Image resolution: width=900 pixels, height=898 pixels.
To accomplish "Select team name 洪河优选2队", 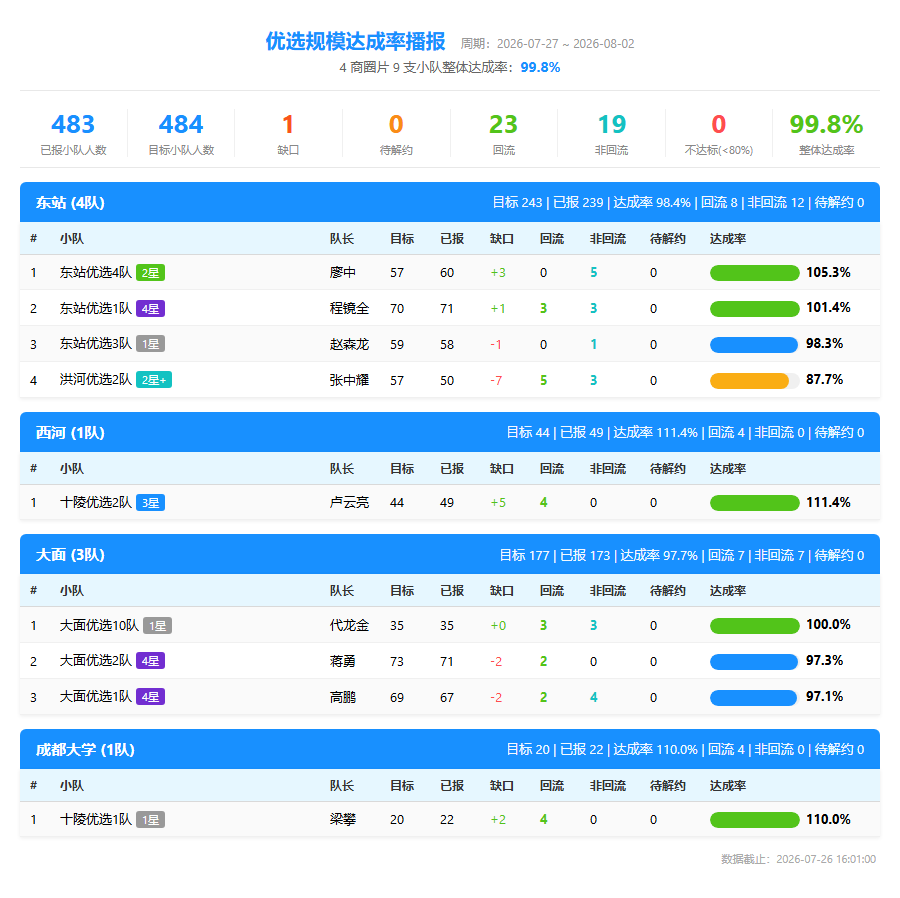I will [96, 380].
